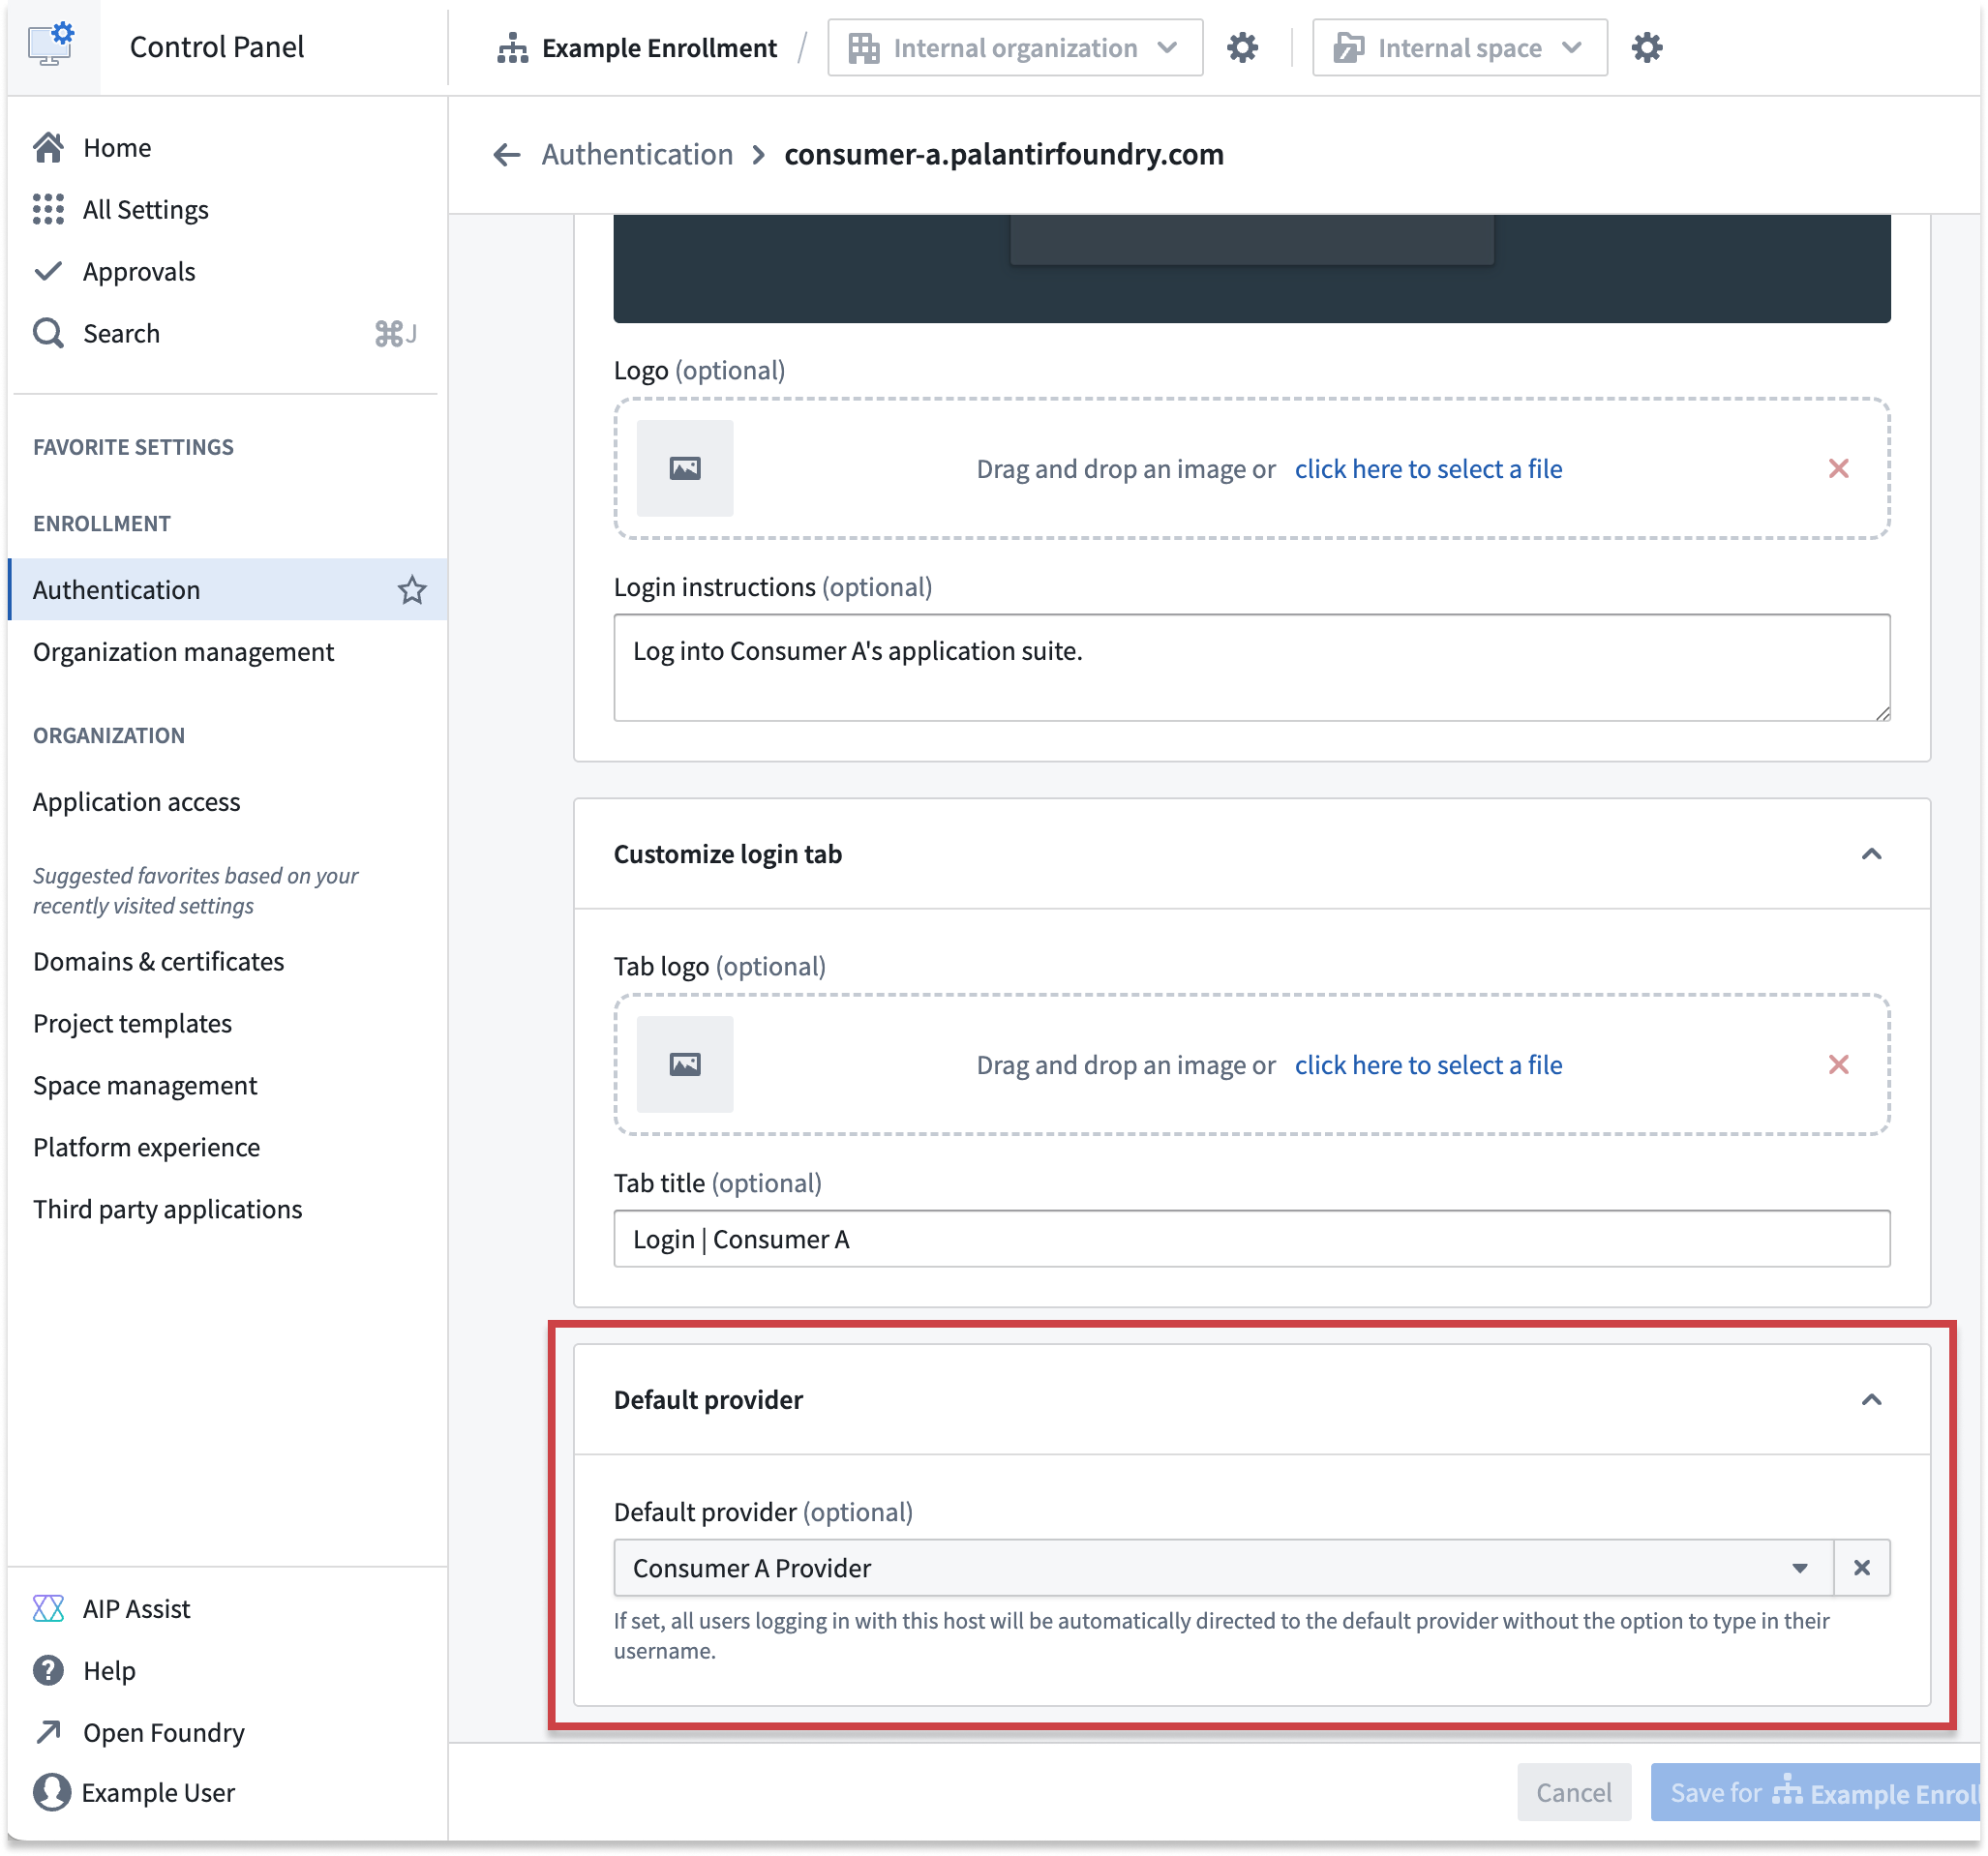Viewport: 1988px width, 1856px height.
Task: Collapse the Customize login tab section
Action: (1872, 854)
